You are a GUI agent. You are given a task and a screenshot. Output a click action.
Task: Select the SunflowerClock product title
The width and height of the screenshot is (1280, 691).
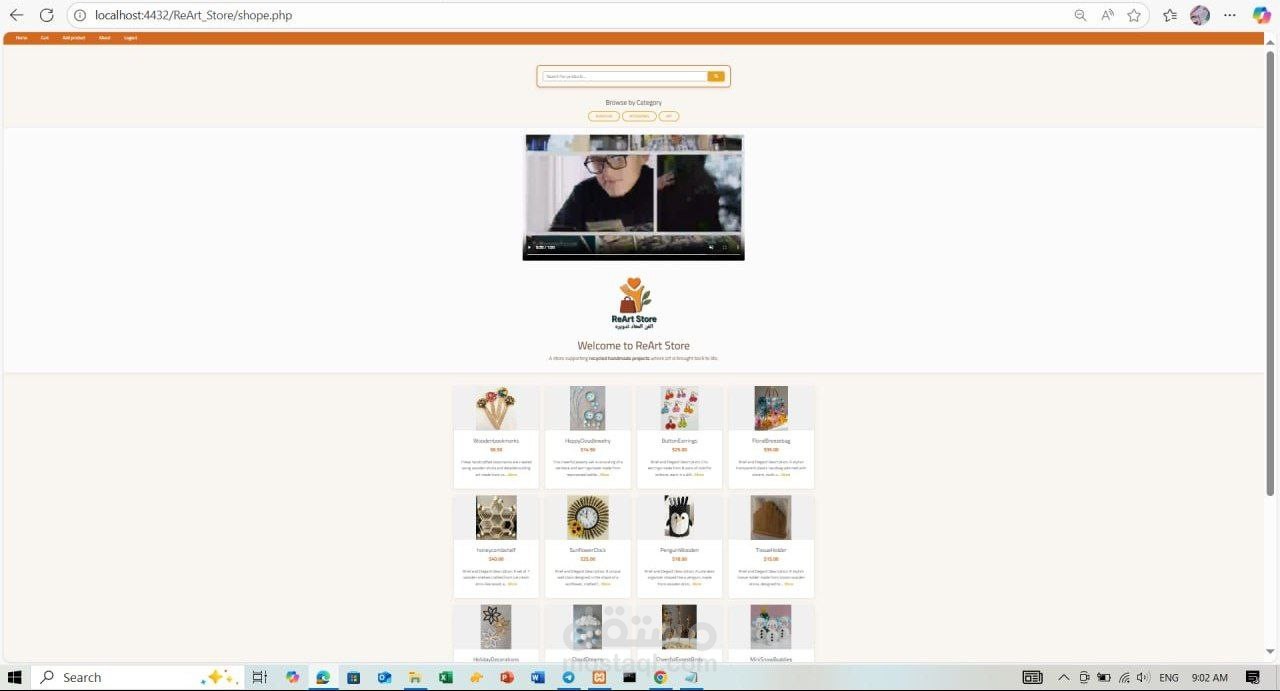pos(588,549)
